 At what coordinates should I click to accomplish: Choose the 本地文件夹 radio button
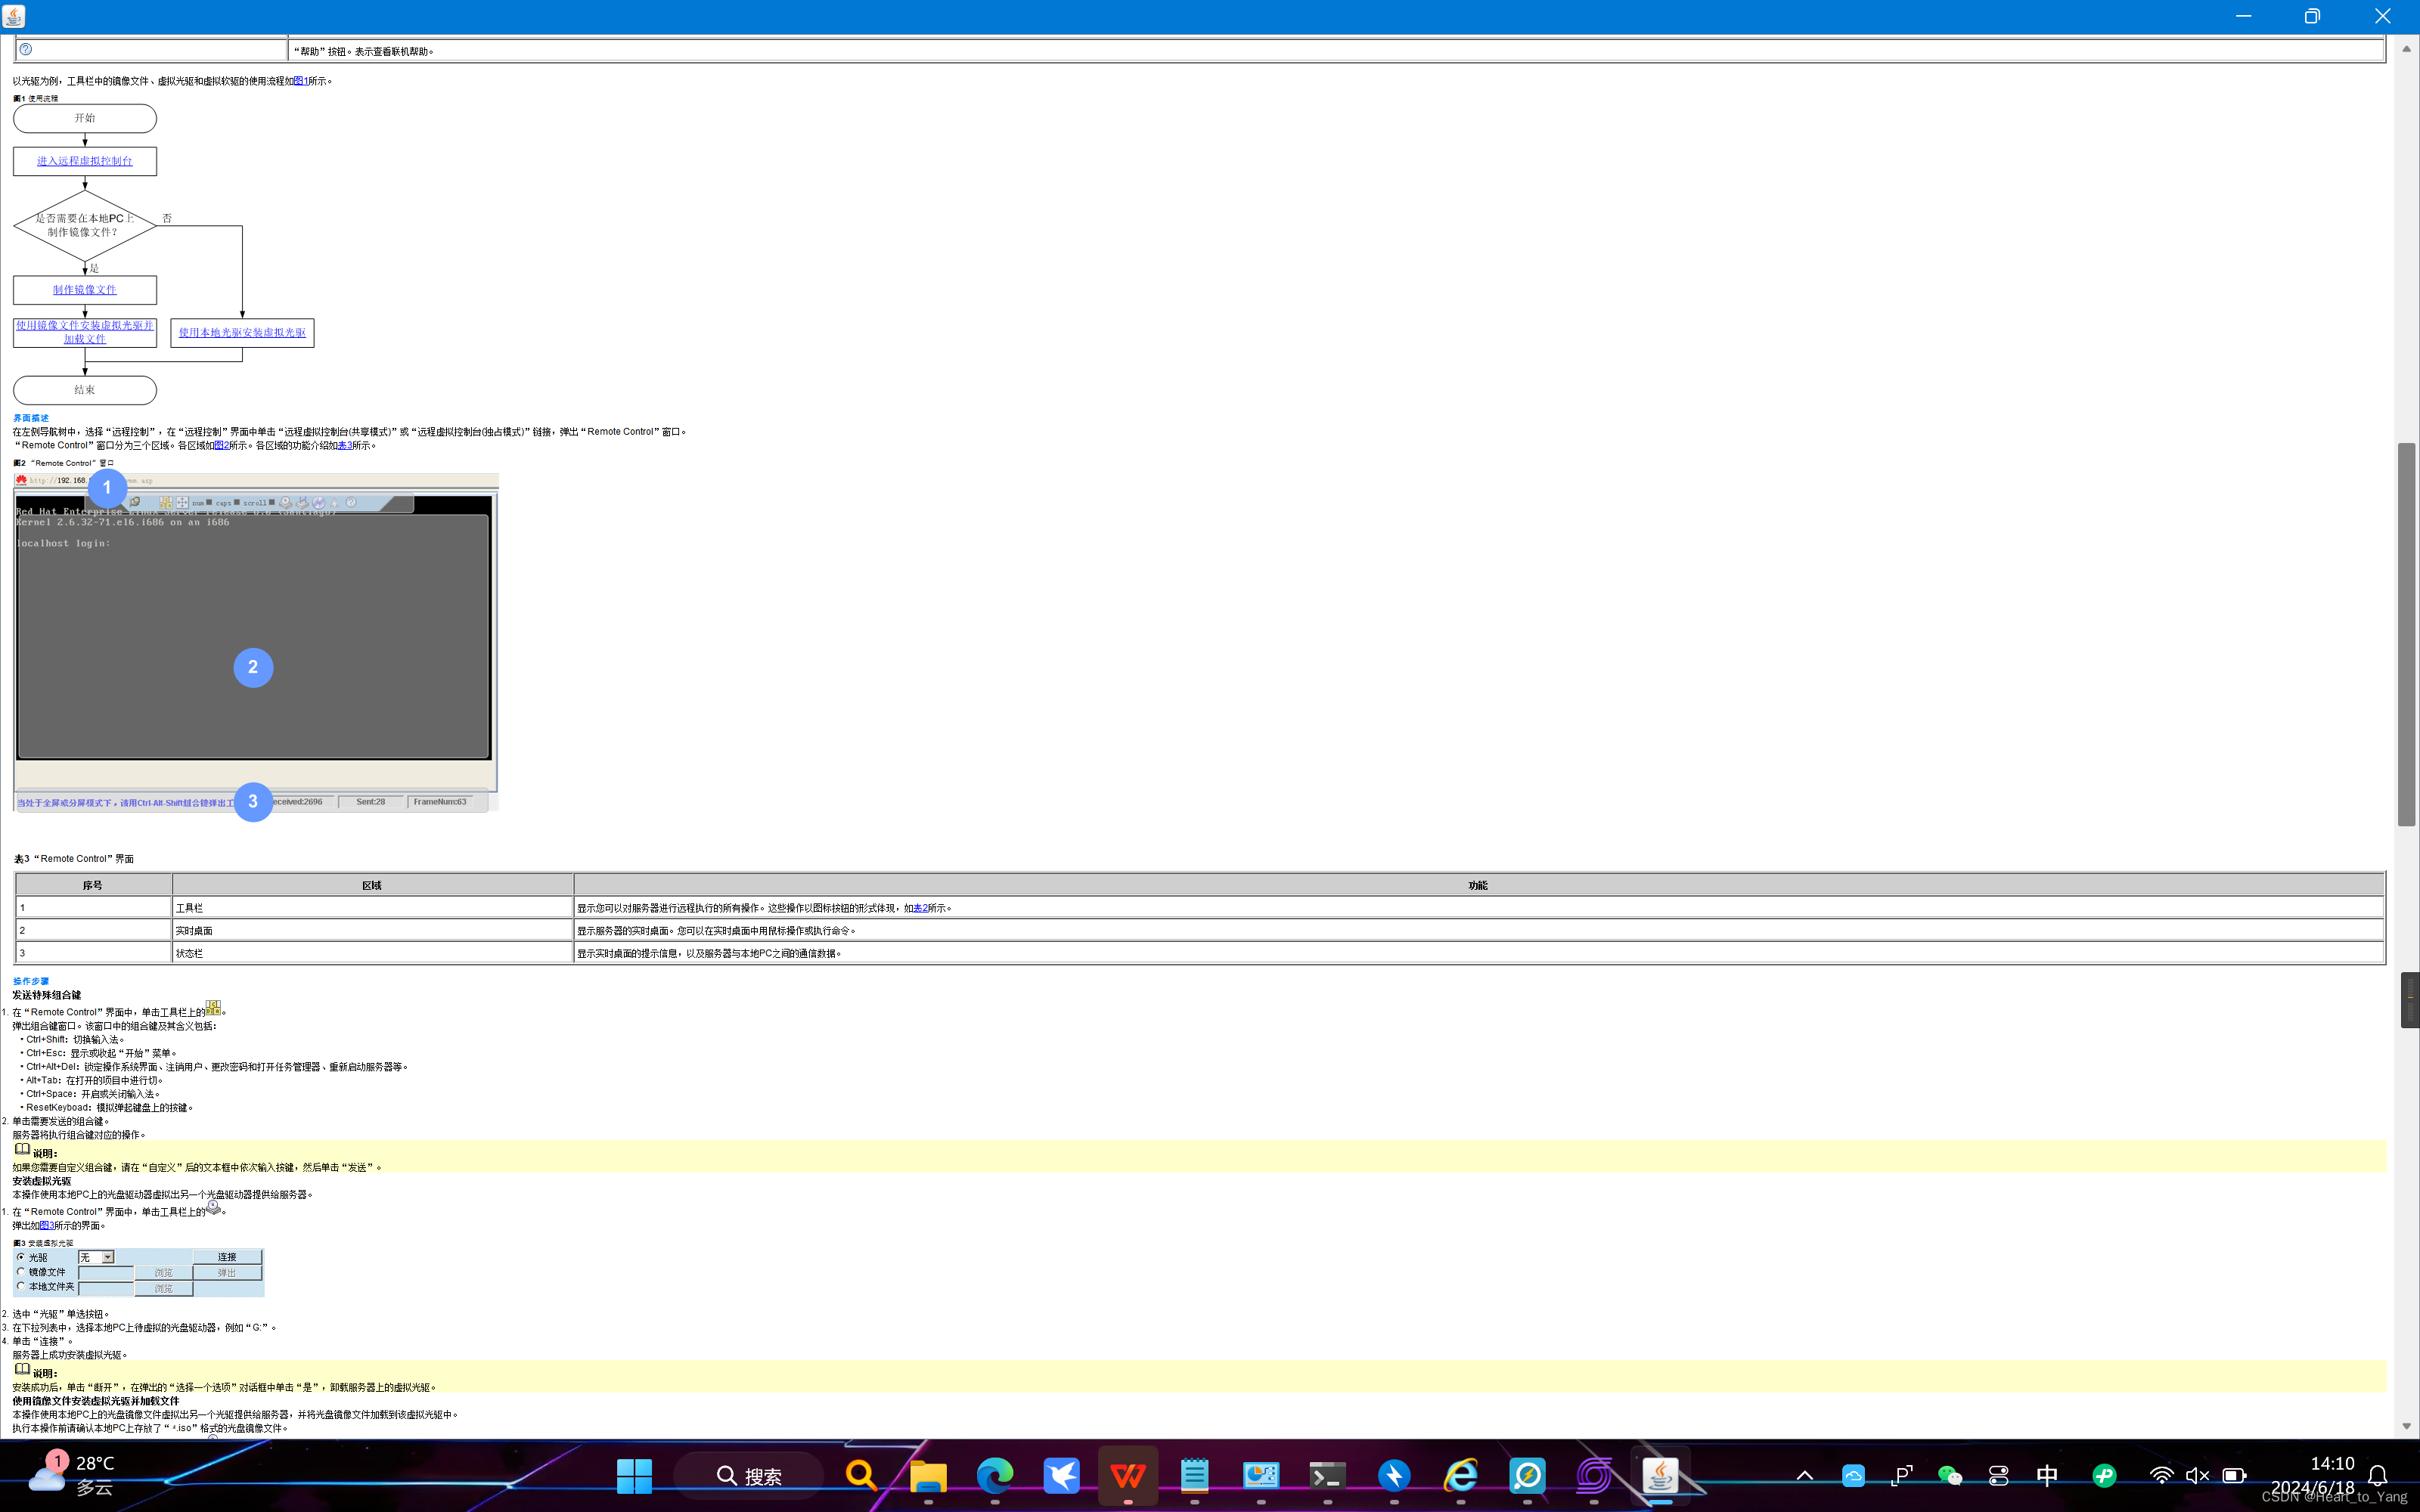(21, 1287)
